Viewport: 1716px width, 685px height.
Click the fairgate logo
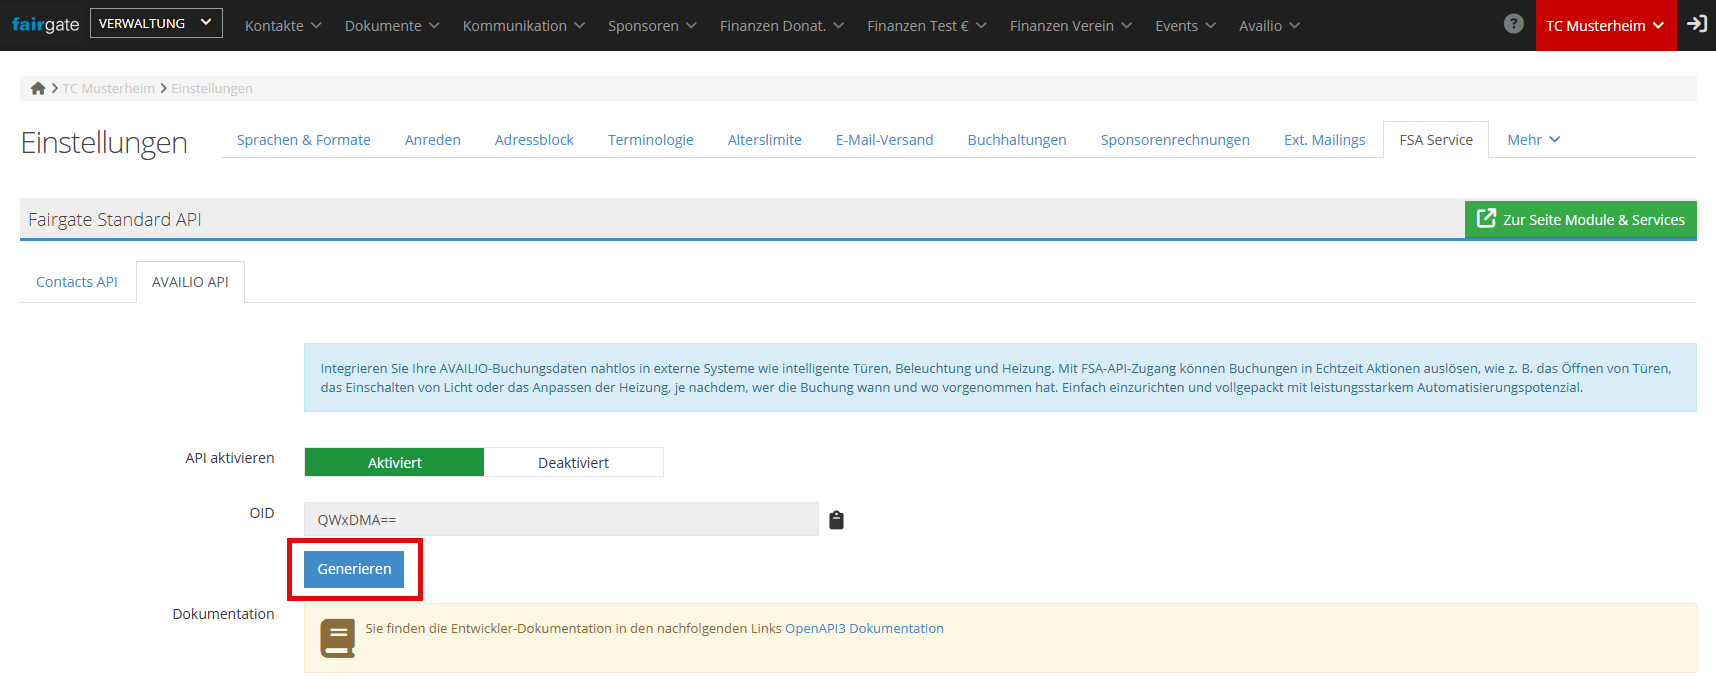(45, 25)
